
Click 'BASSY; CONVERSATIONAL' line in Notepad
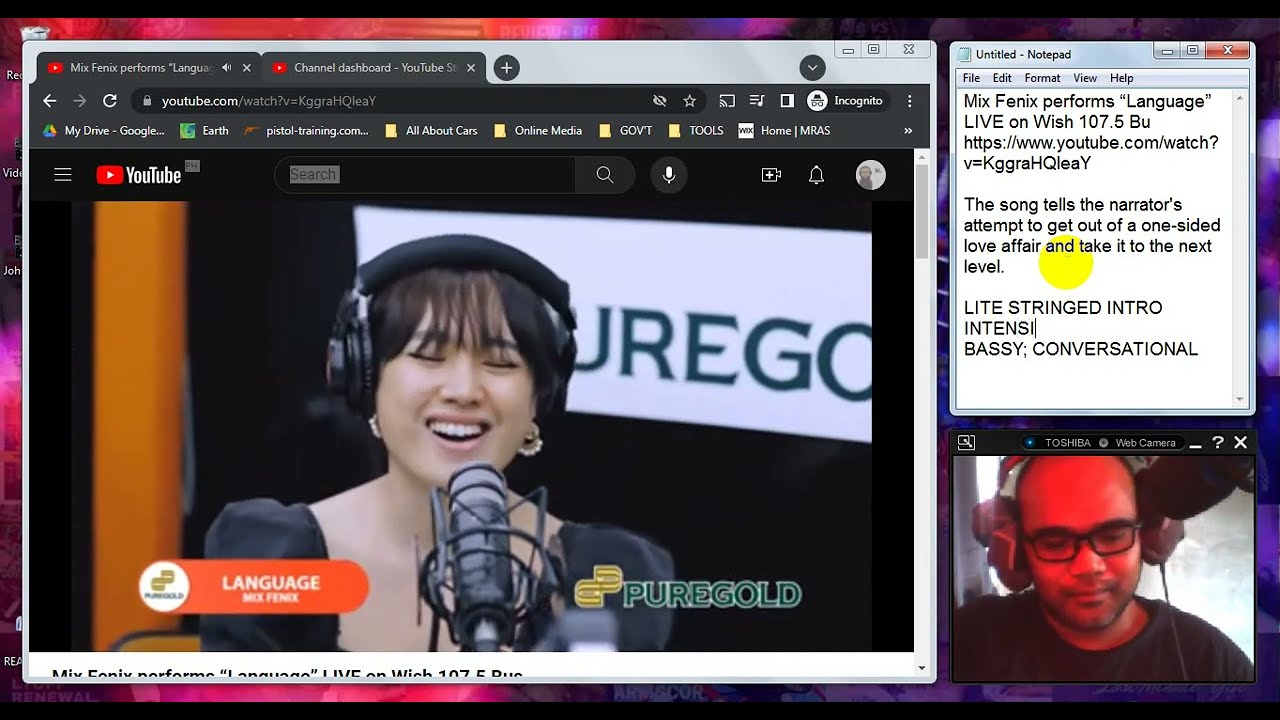pyautogui.click(x=1081, y=349)
